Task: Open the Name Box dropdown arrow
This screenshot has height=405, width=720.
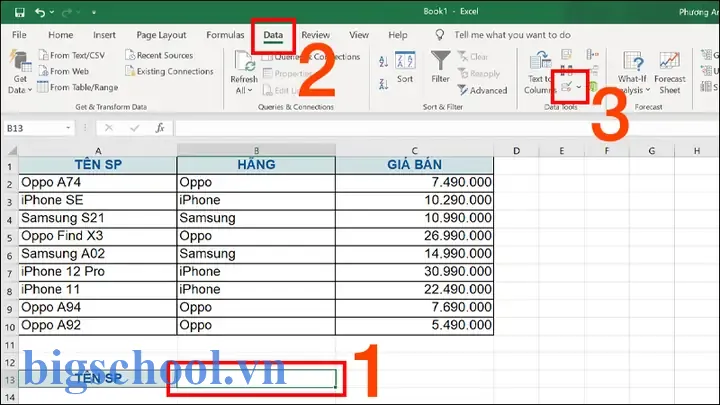Action: point(68,128)
